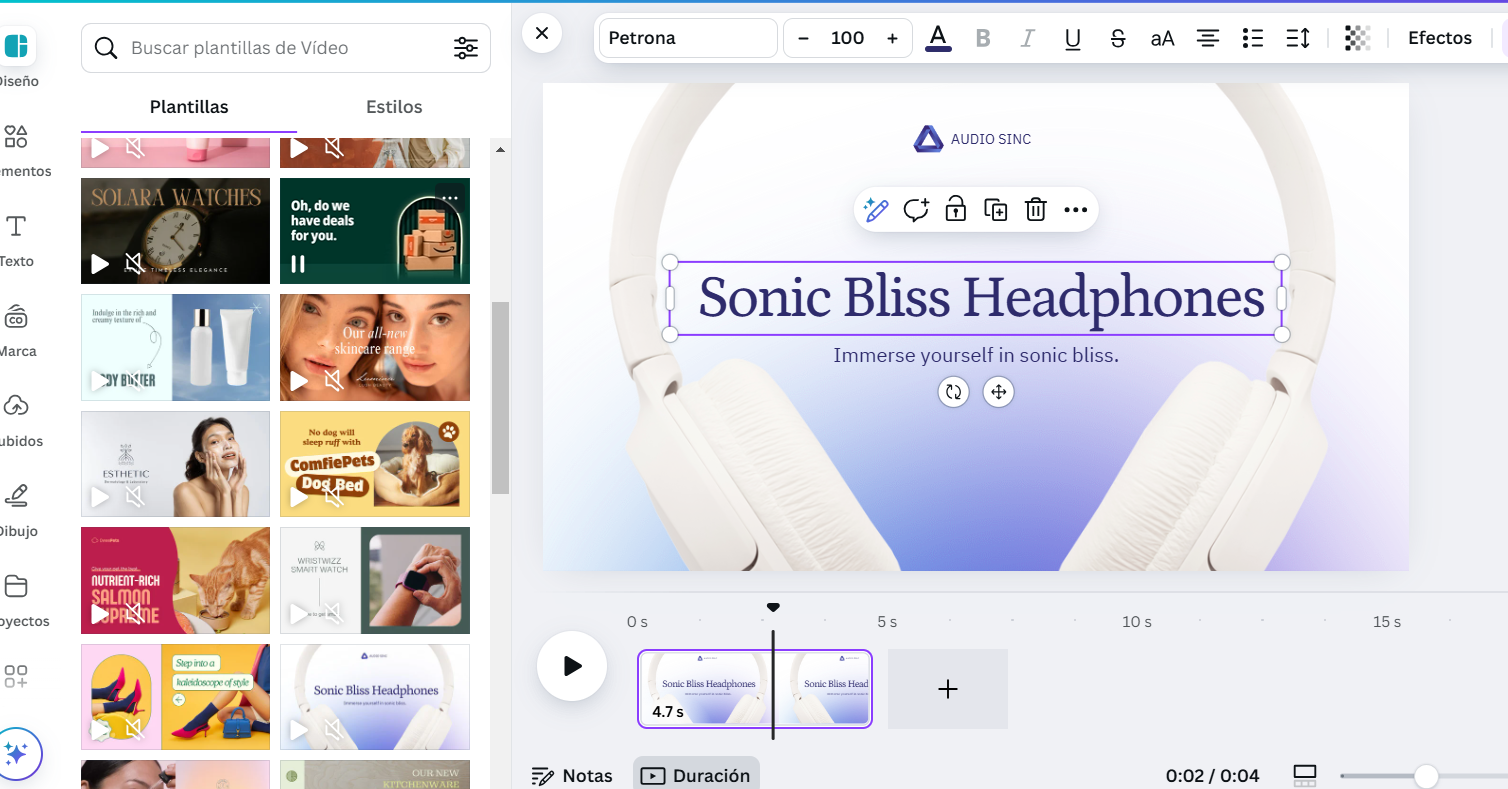Viewport: 1508px width, 789px height.
Task: Toggle italic formatting
Action: pos(1027,38)
